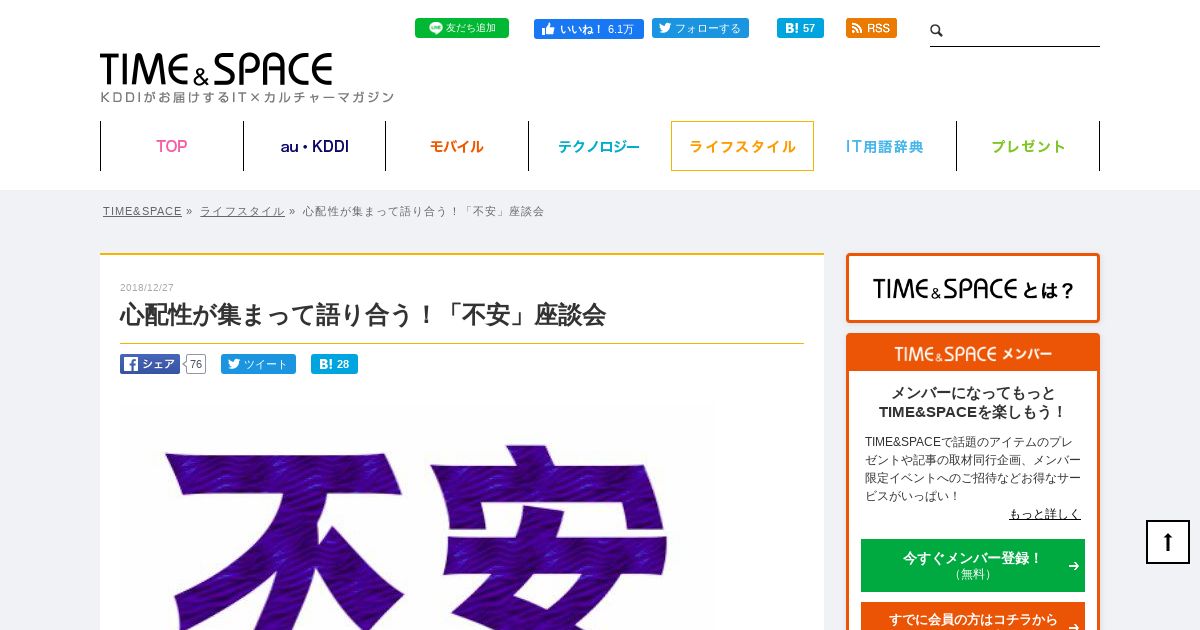This screenshot has width=1200, height=630.
Task: Follow on Twitter via the フォローする button
Action: tap(700, 28)
